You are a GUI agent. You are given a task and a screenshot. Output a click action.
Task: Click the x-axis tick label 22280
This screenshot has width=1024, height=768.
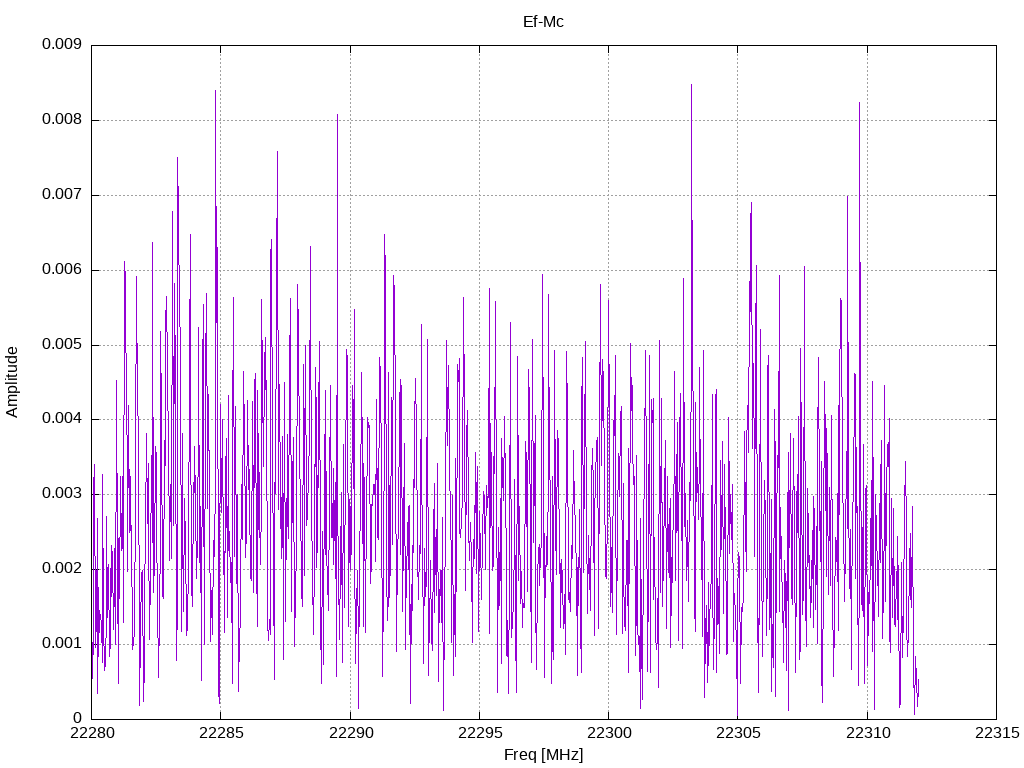pos(91,733)
